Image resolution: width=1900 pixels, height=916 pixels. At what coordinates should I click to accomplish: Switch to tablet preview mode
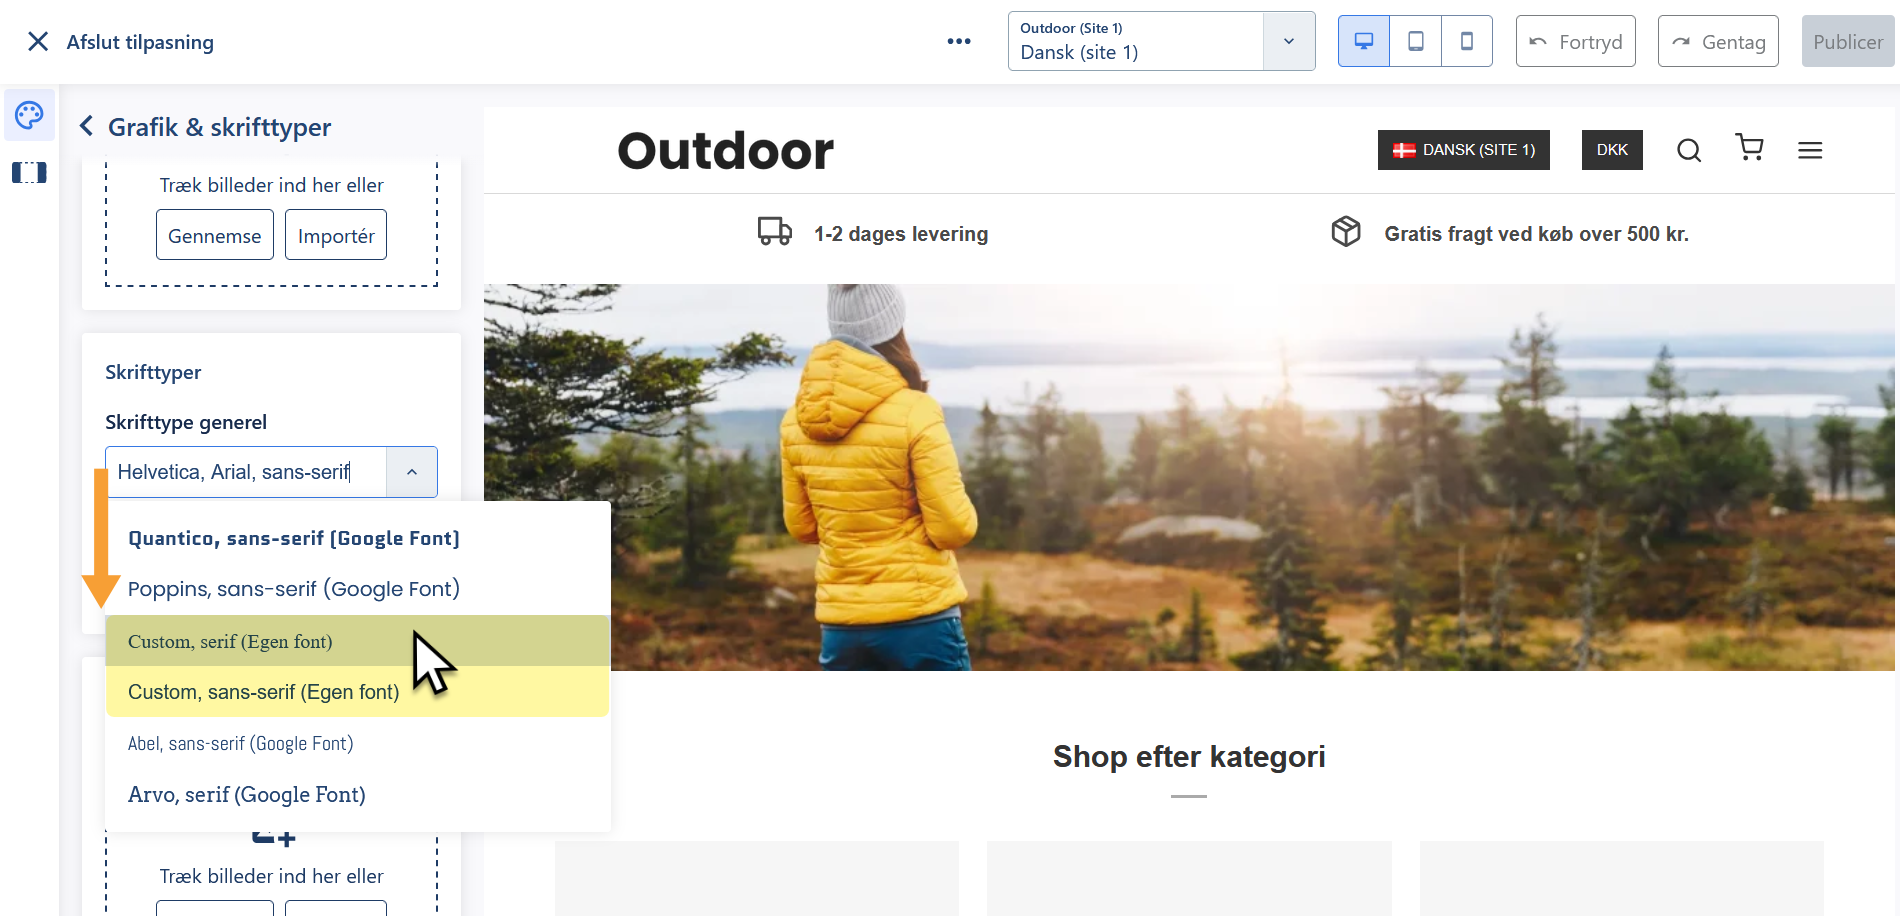1415,41
